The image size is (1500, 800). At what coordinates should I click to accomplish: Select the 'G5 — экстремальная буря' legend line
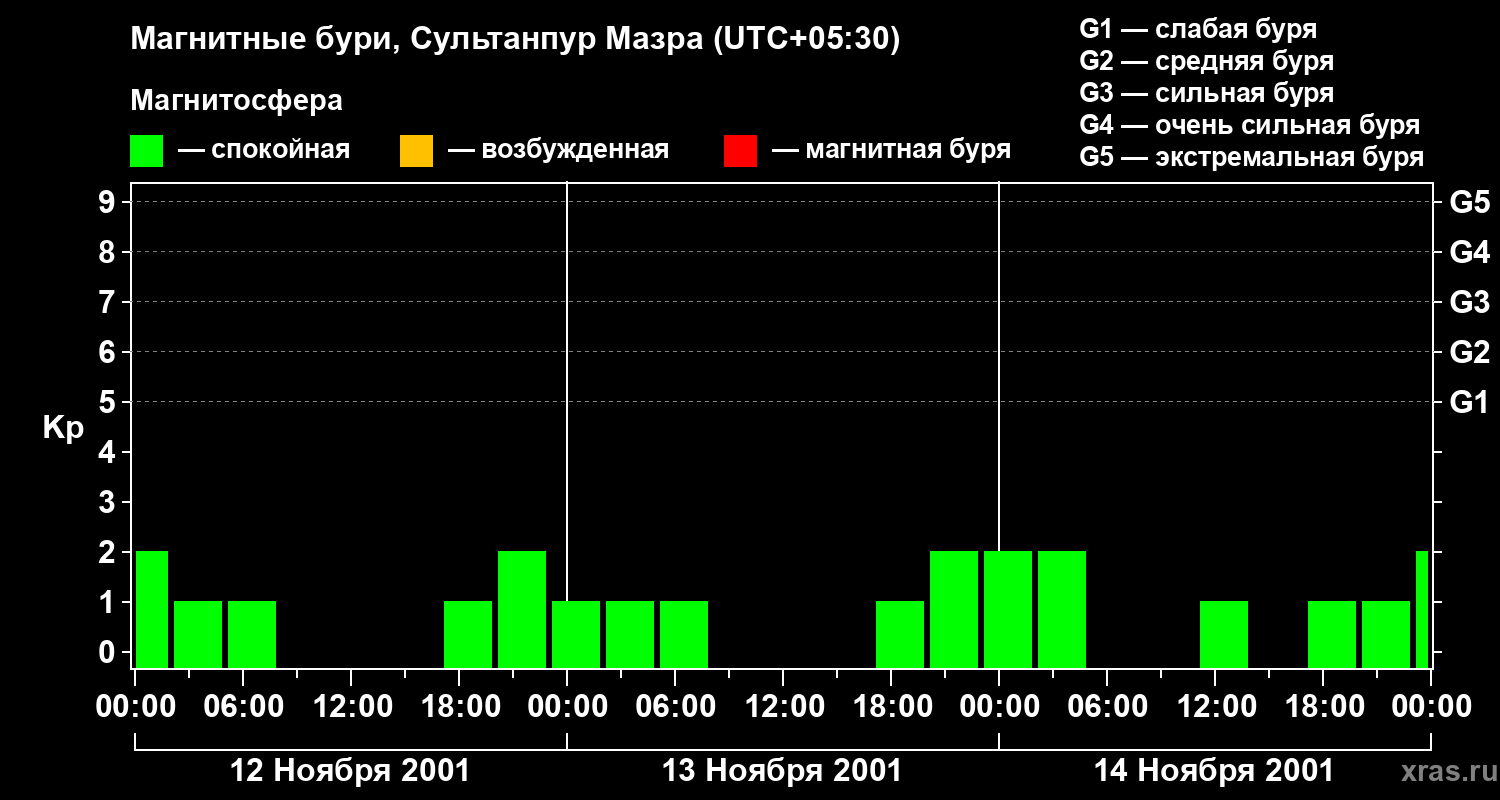point(1252,157)
